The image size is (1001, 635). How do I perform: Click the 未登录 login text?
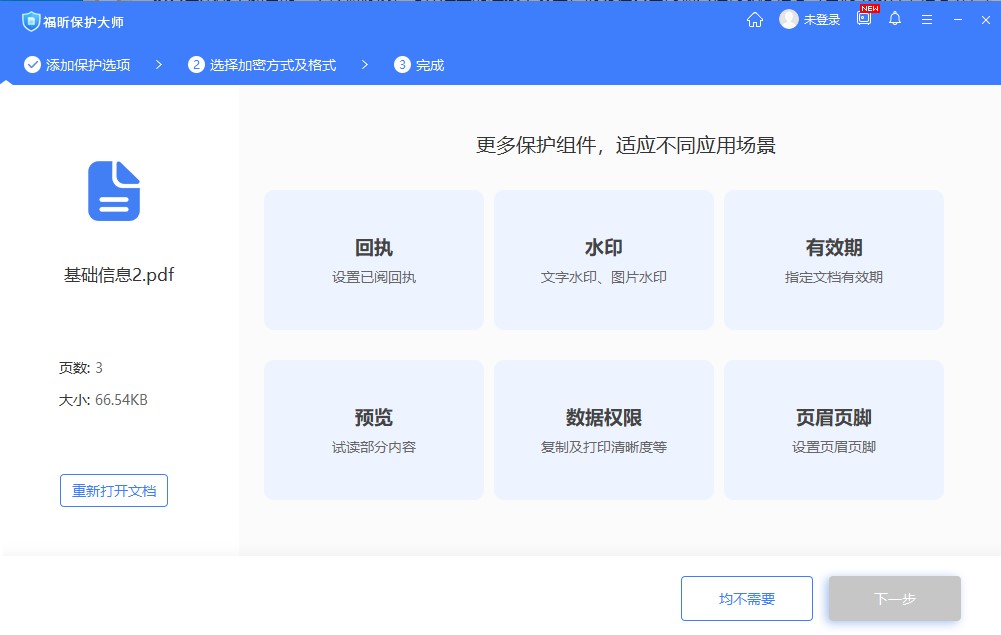click(x=822, y=20)
